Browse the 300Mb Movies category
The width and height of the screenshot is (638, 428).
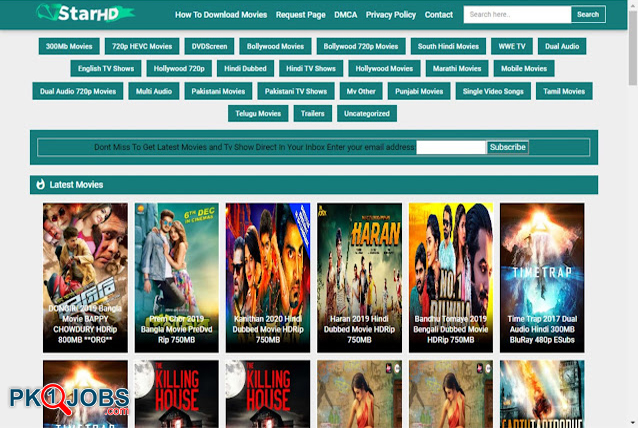(x=69, y=46)
